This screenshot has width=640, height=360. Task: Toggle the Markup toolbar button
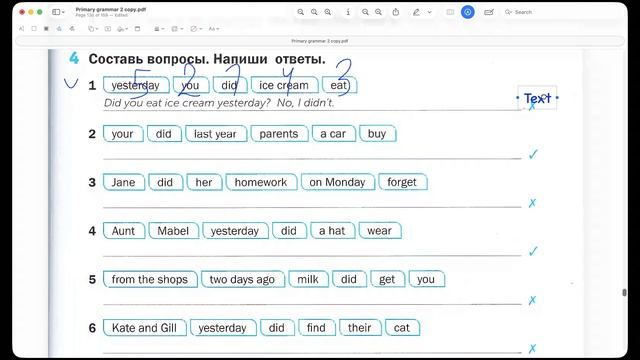tap(468, 12)
